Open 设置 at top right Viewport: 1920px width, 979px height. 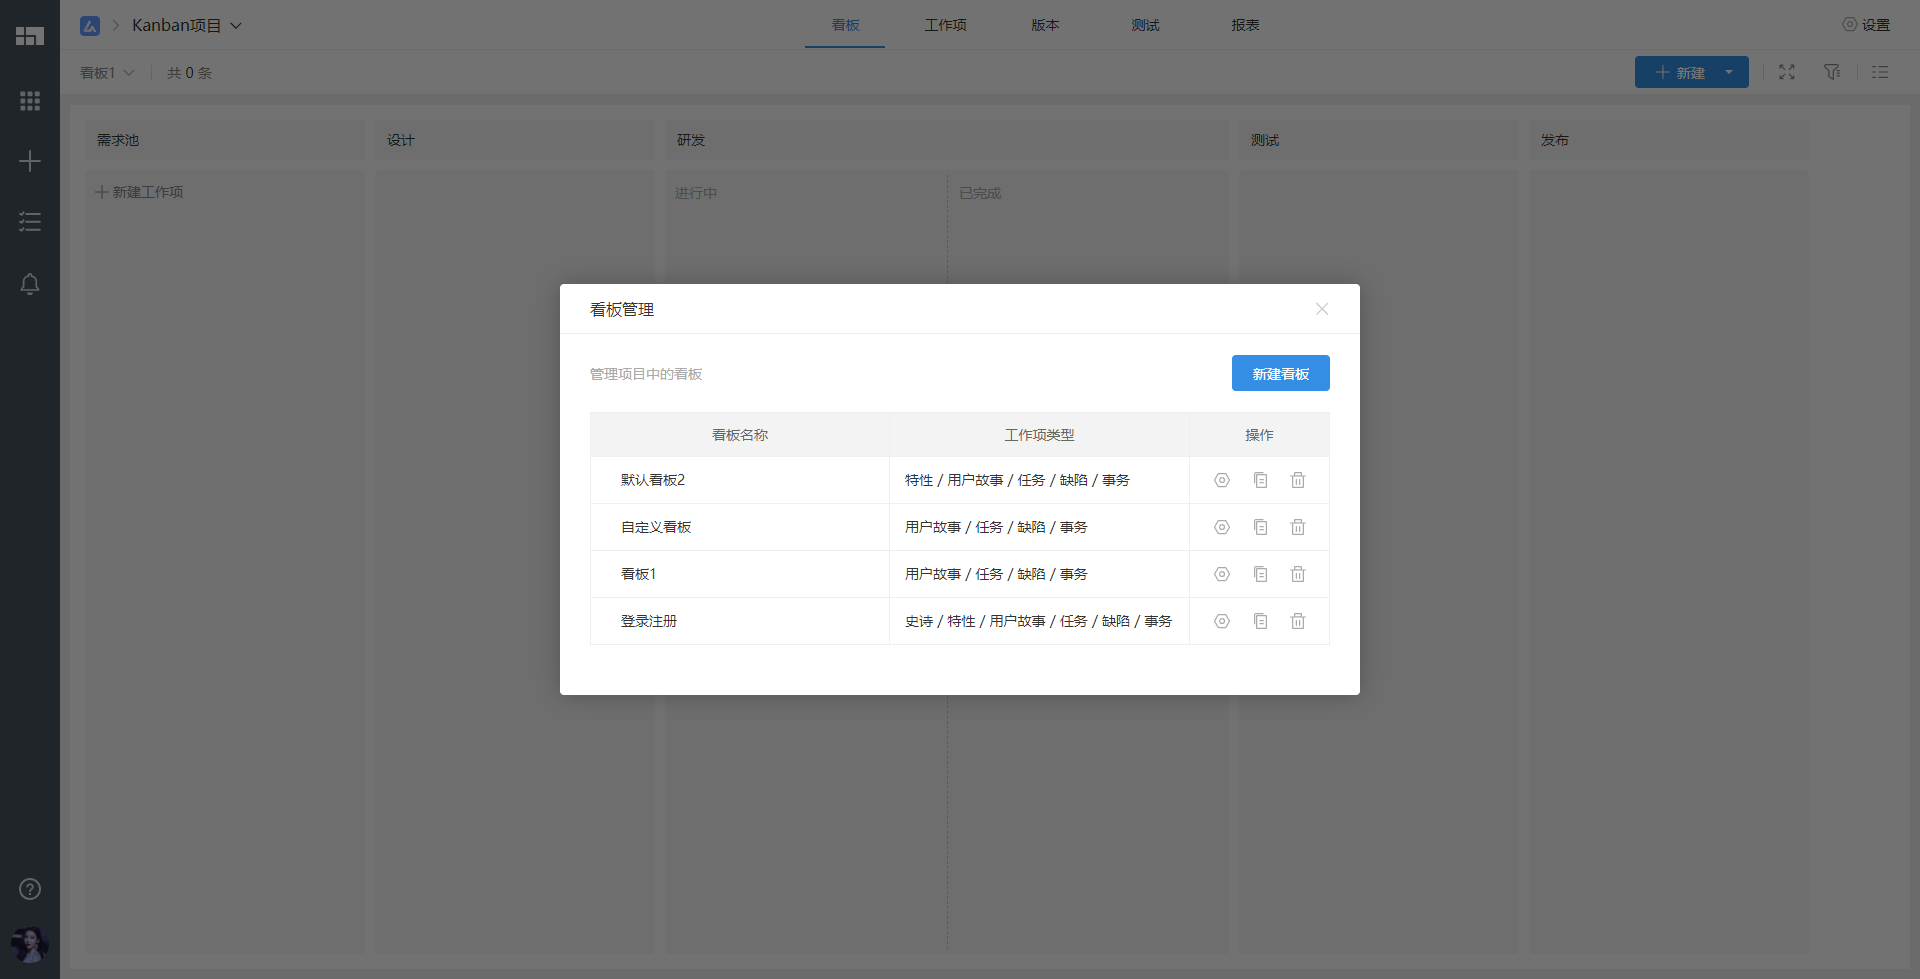click(1866, 25)
